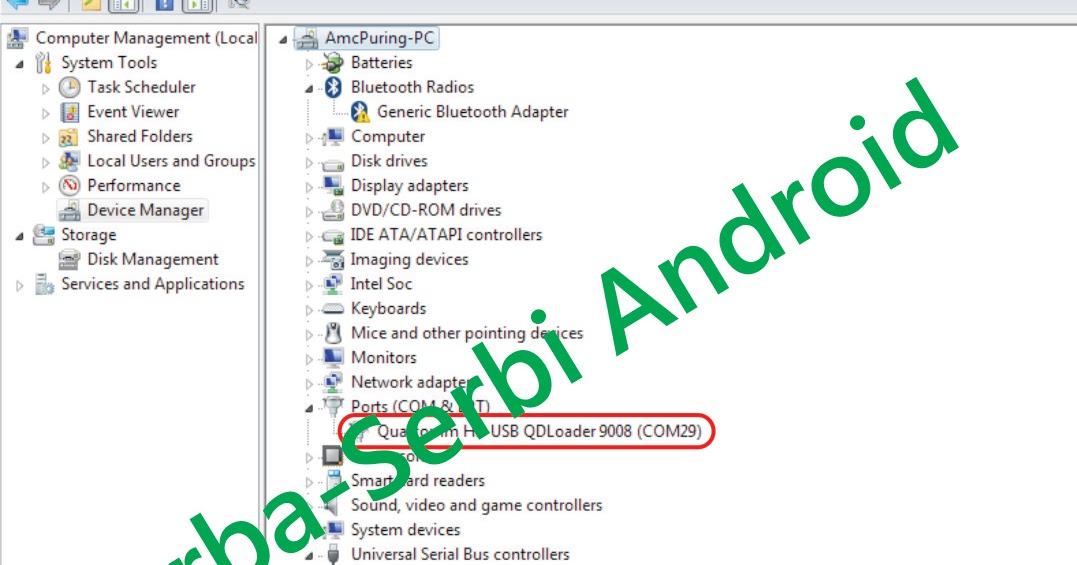This screenshot has width=1077, height=565.
Task: Click the Generic Bluetooth Adapter warning icon
Action: coord(359,112)
